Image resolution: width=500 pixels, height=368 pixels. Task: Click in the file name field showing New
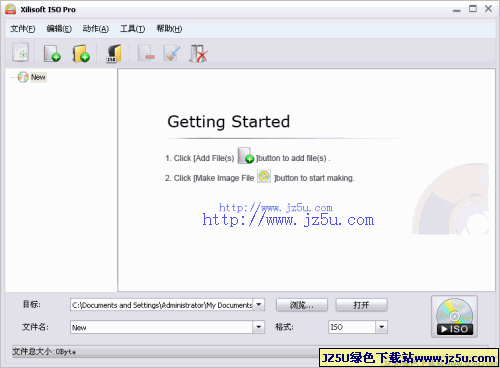coord(161,327)
